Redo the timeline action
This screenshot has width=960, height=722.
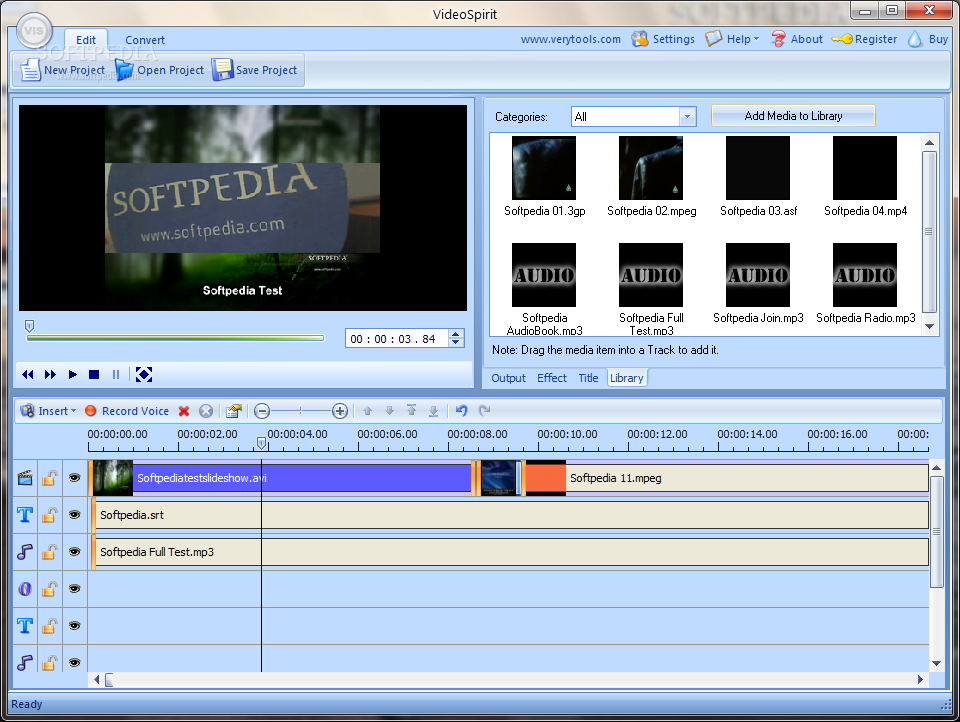click(x=484, y=411)
